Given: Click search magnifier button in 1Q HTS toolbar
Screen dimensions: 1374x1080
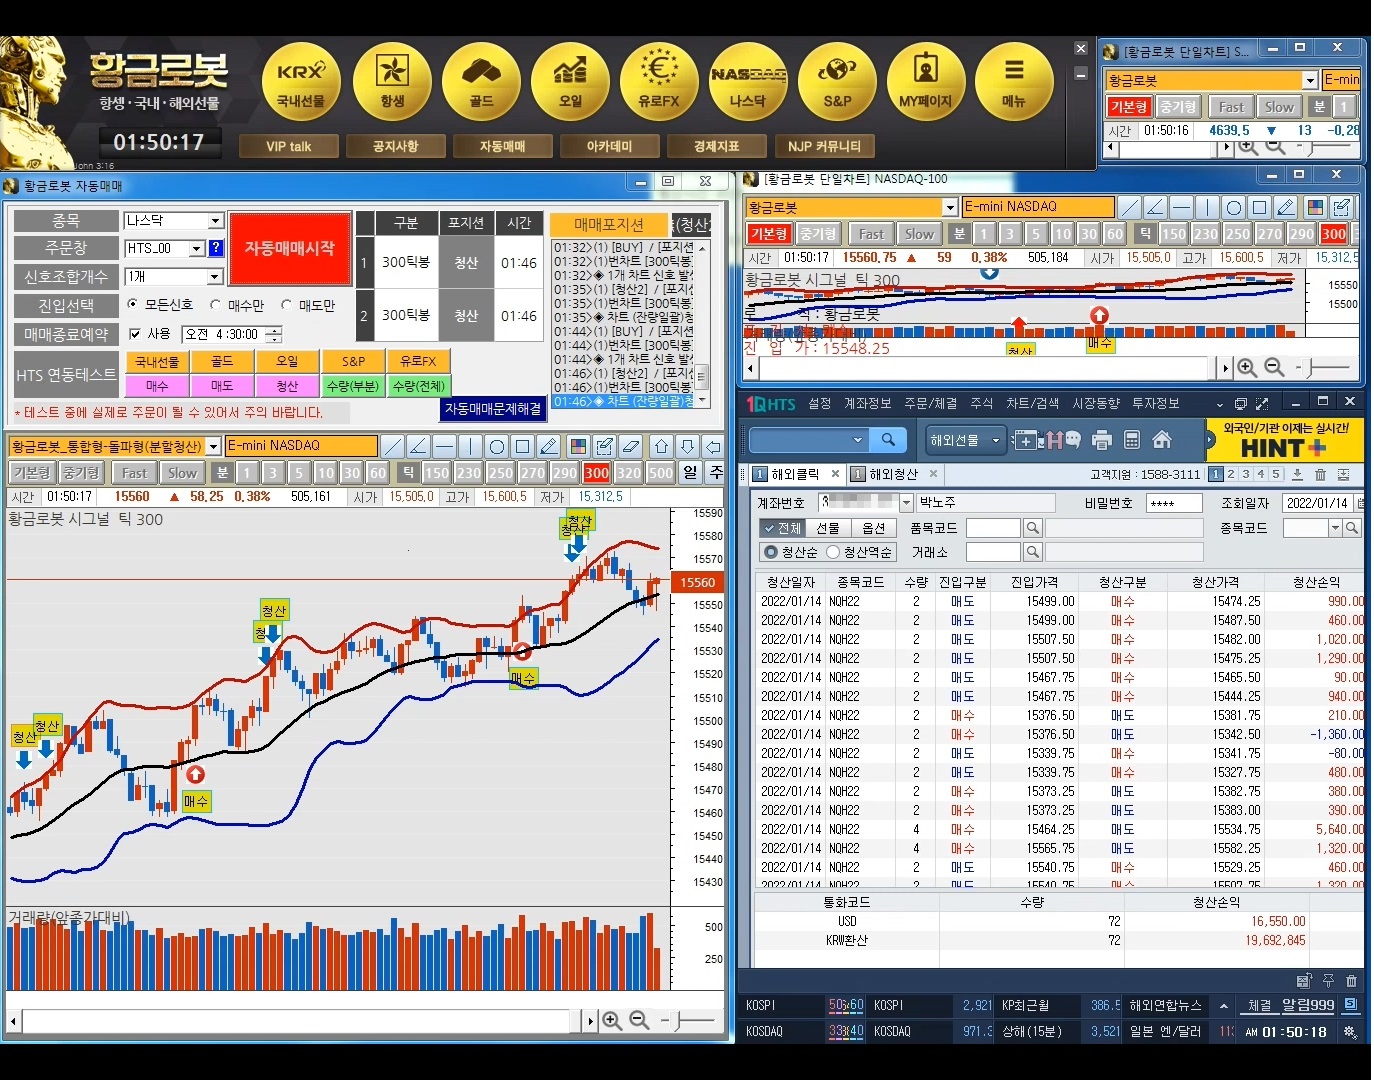Looking at the screenshot, I should [x=888, y=440].
